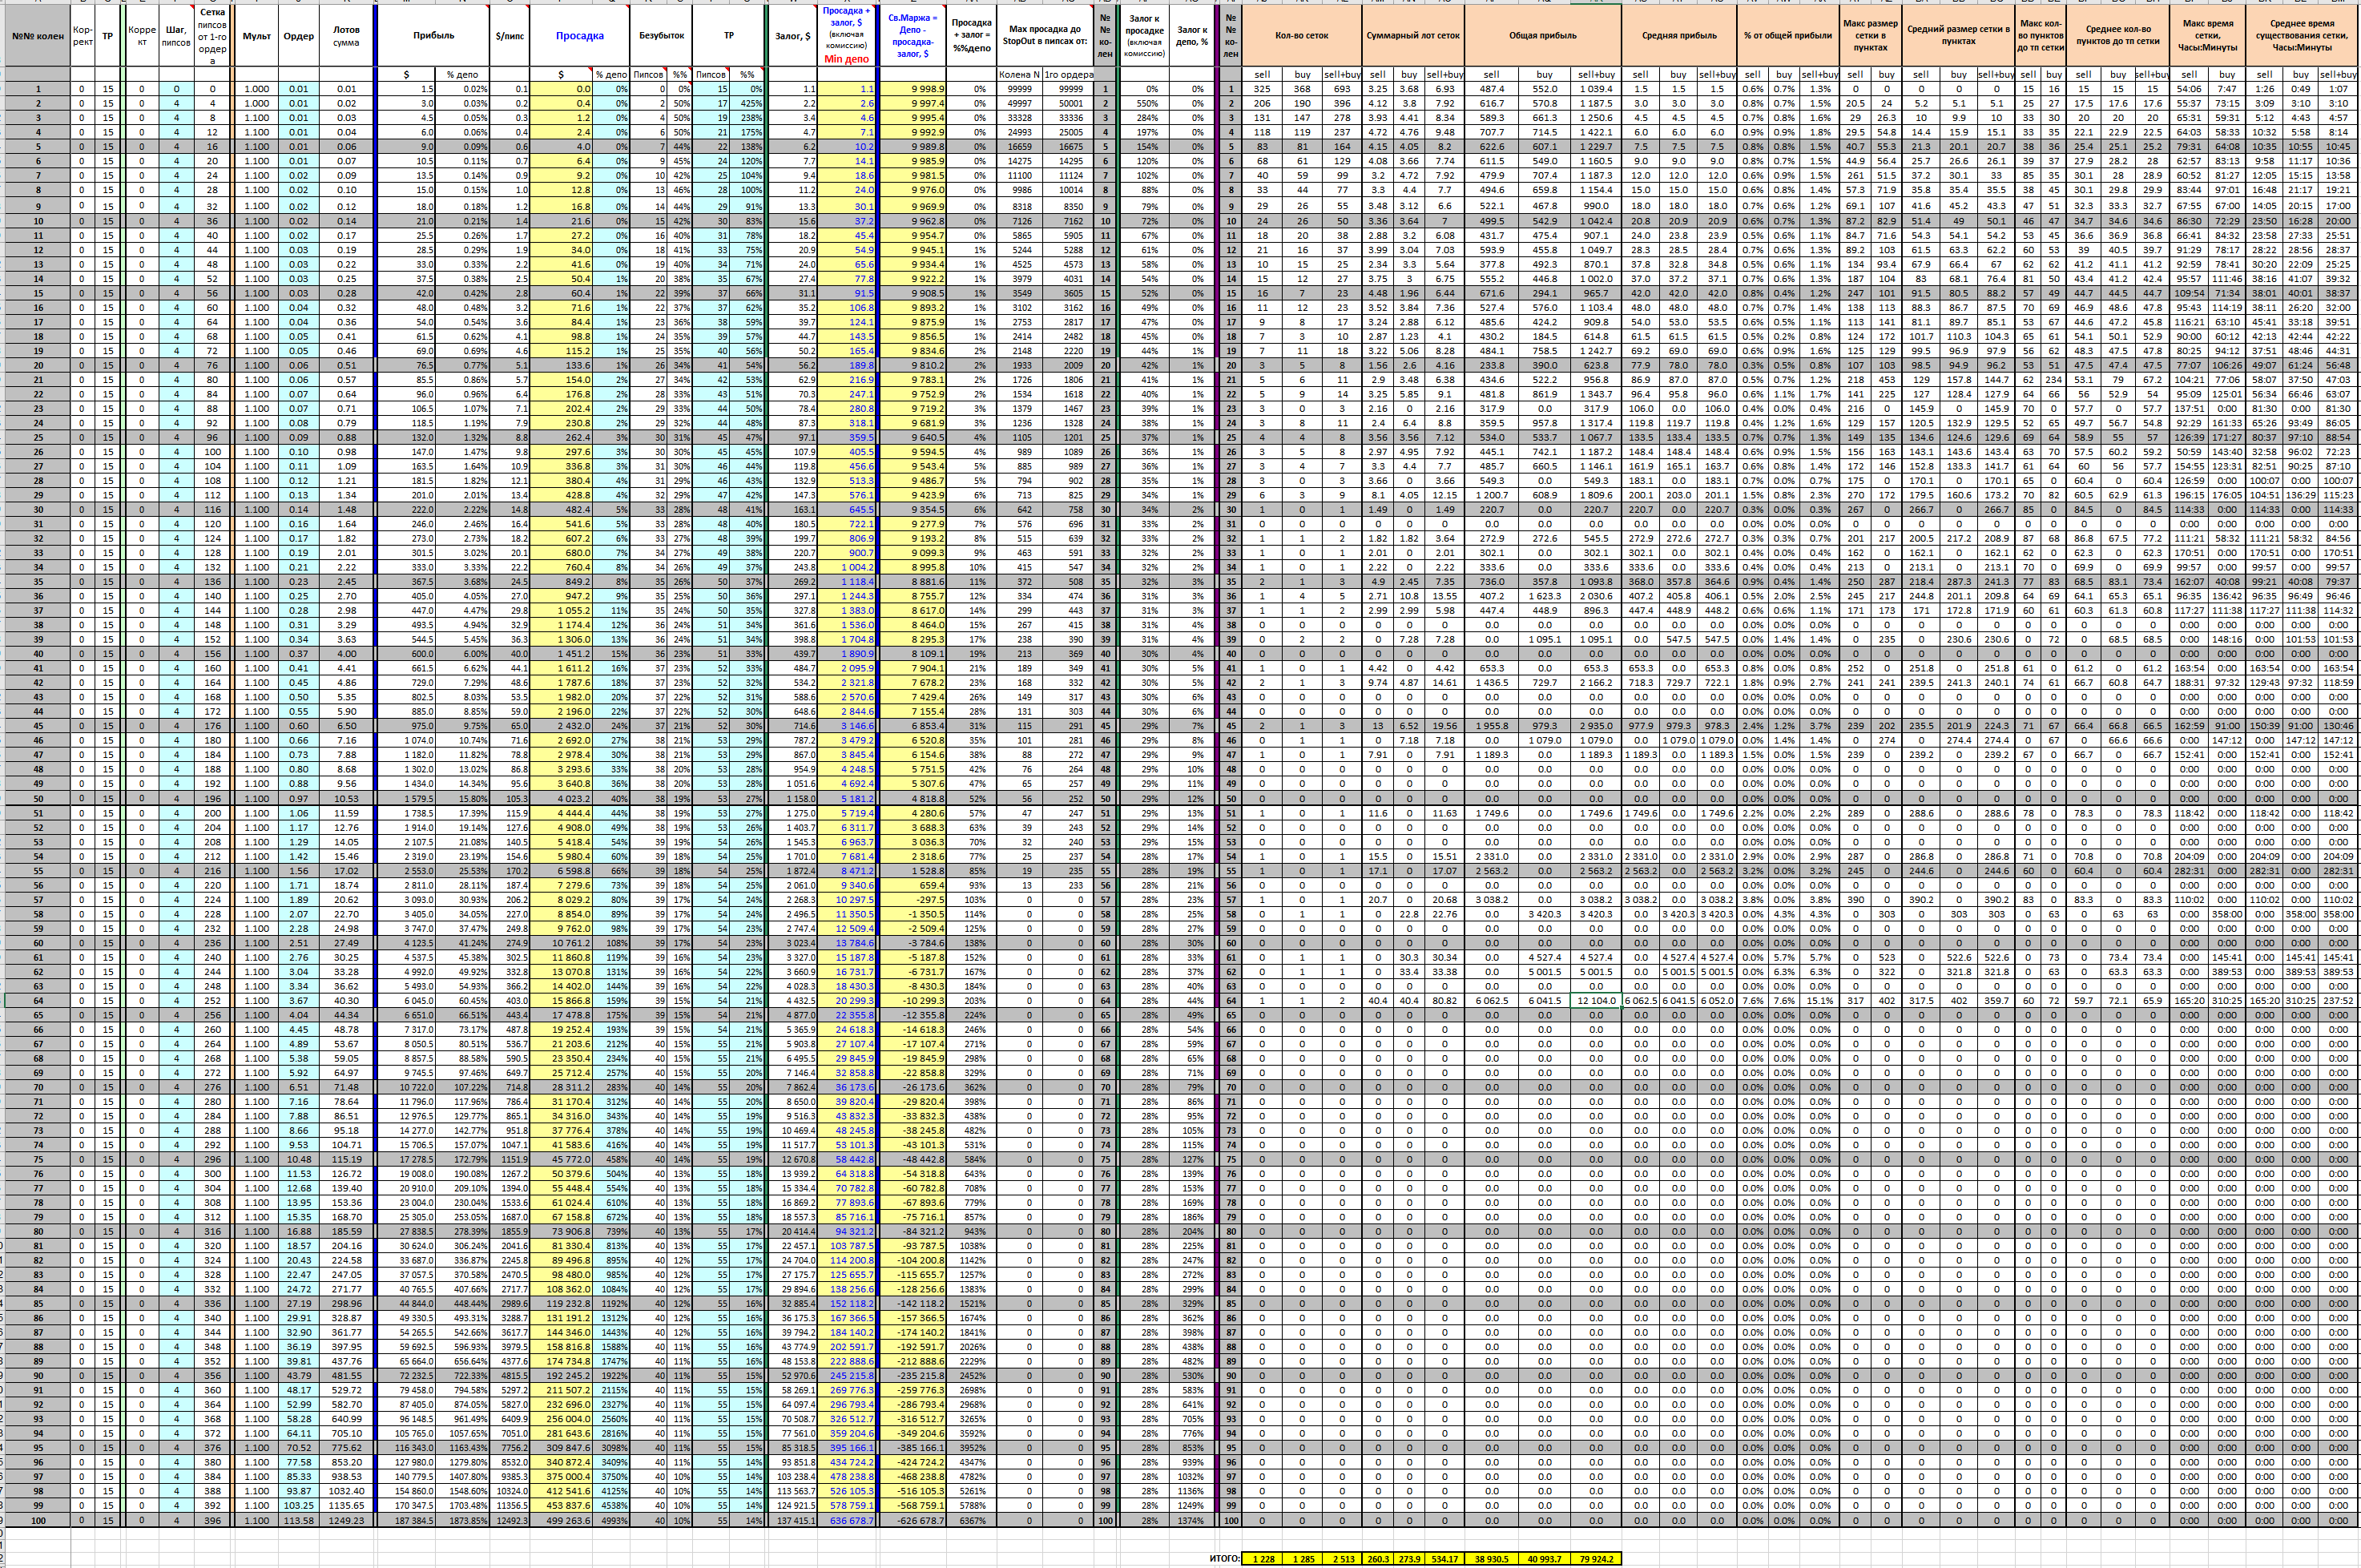
Task: Click the cell "693" in row 1
Action: tap(1342, 89)
